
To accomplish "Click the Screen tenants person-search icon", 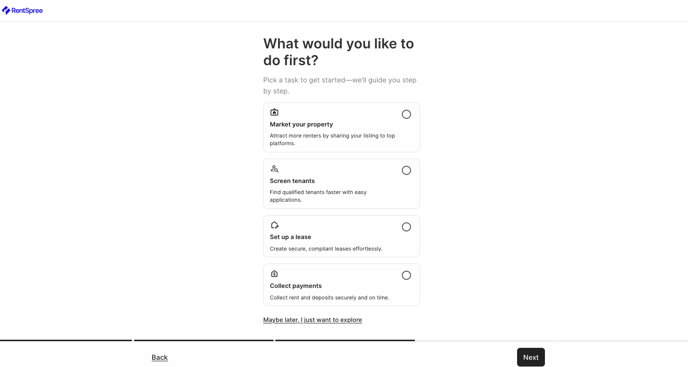I will coord(274,169).
